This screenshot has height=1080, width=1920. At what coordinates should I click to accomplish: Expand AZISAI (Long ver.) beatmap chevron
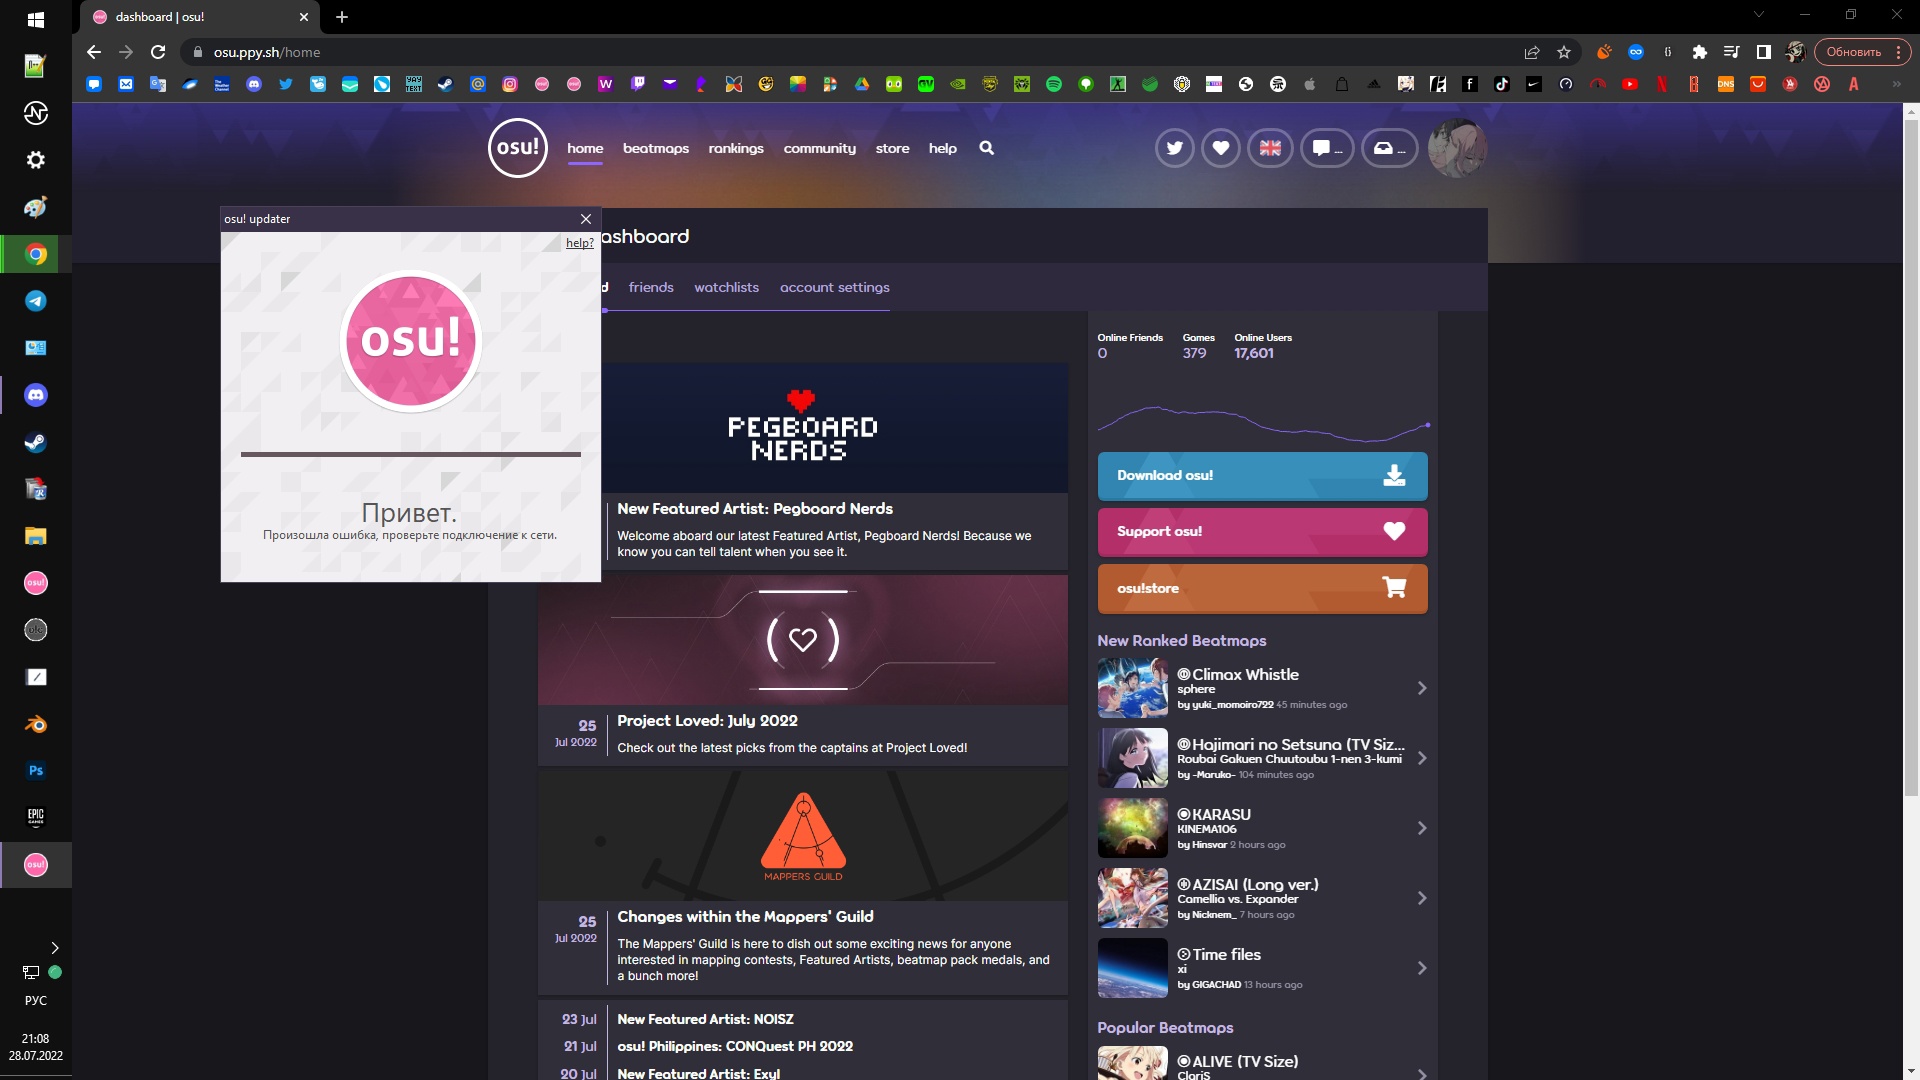point(1422,898)
